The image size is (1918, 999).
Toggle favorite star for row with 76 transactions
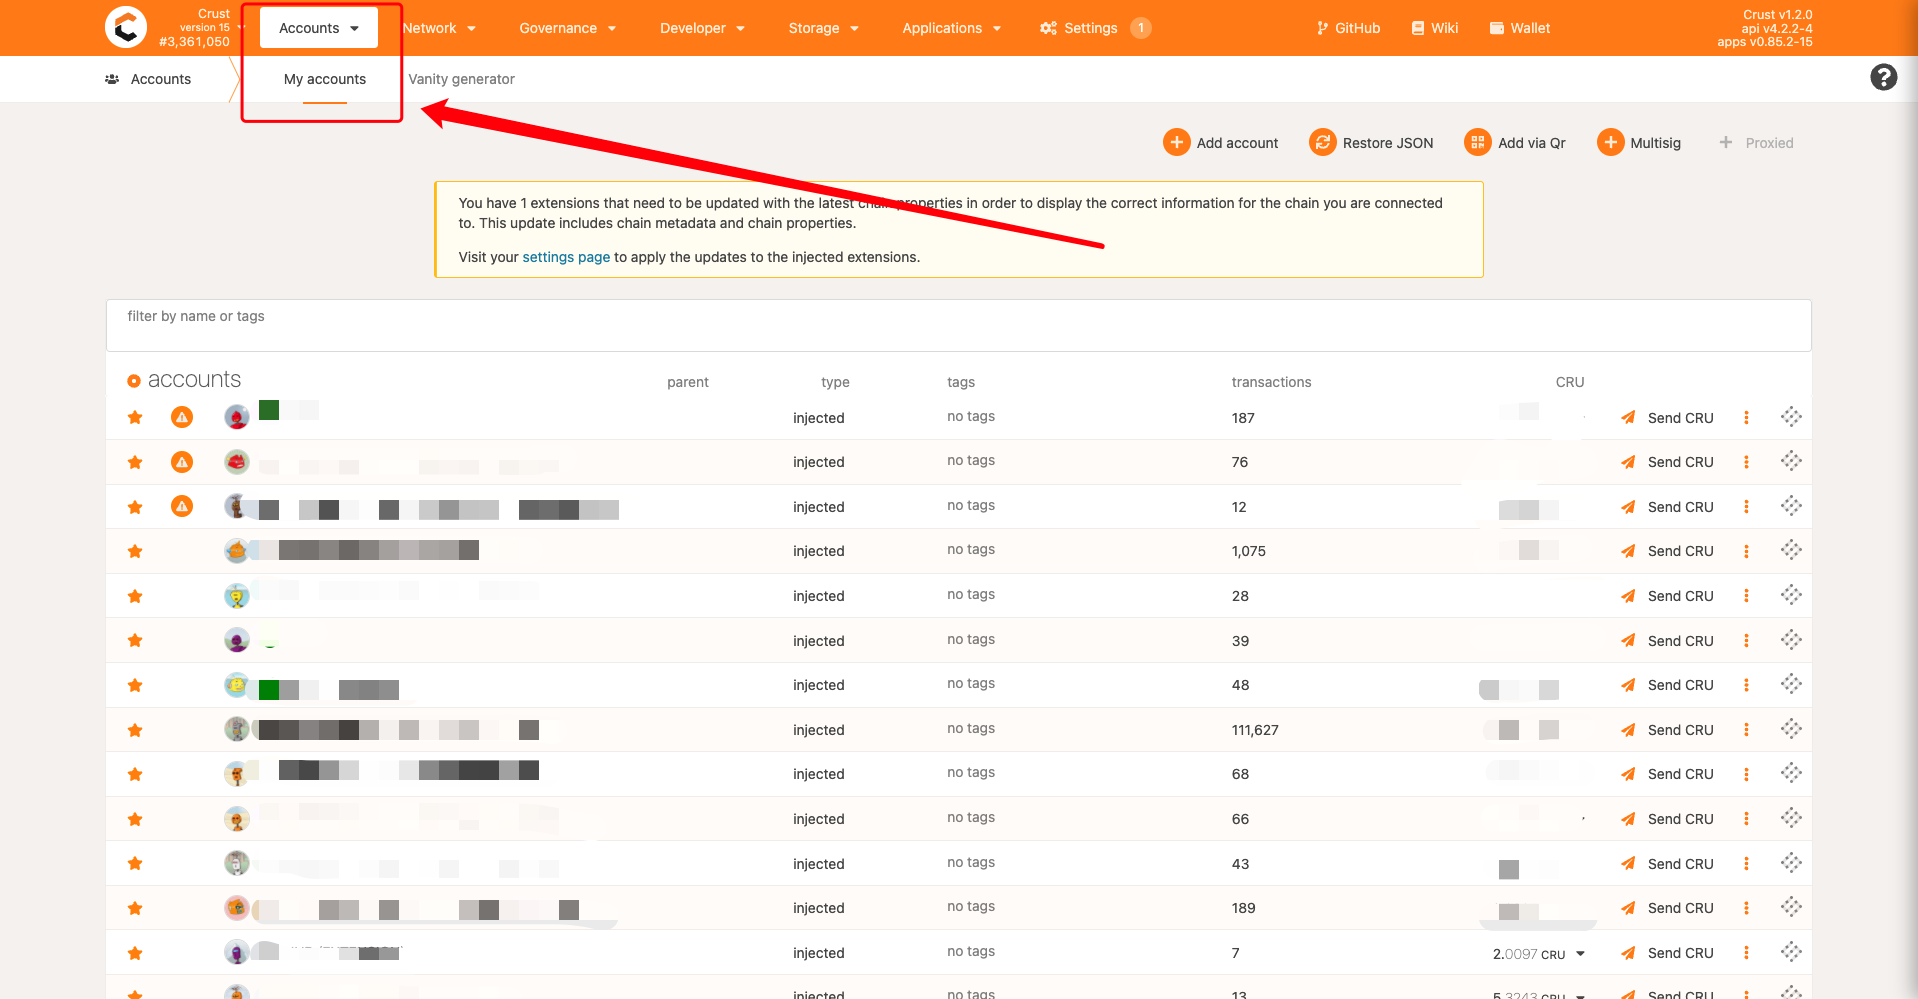pyautogui.click(x=135, y=462)
